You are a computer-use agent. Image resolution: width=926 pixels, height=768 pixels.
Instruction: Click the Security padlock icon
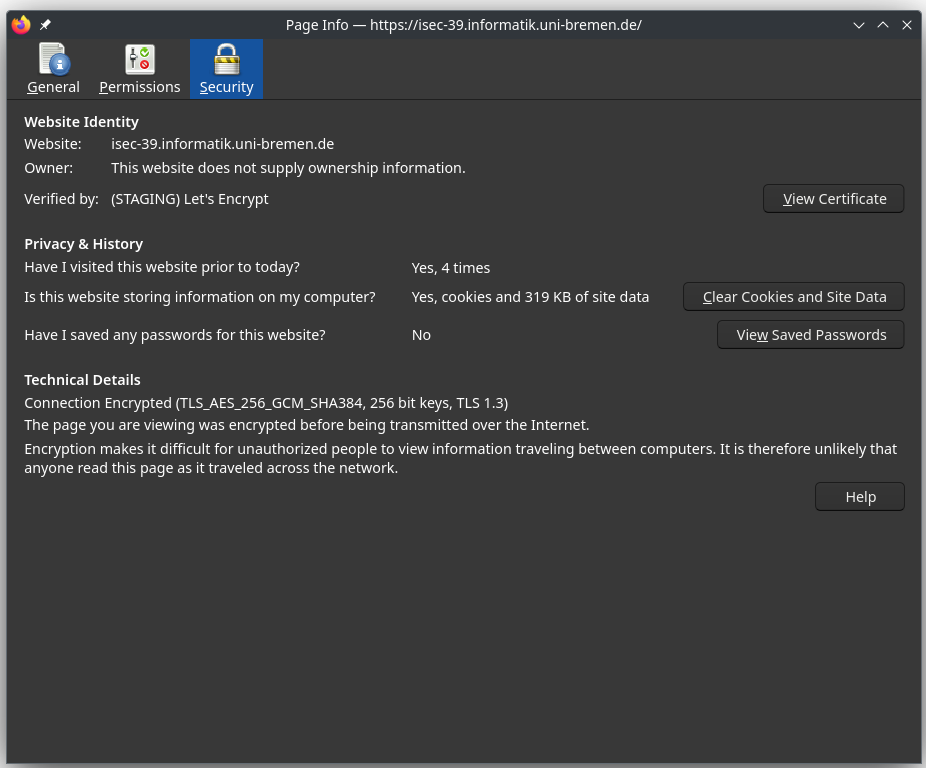226,59
